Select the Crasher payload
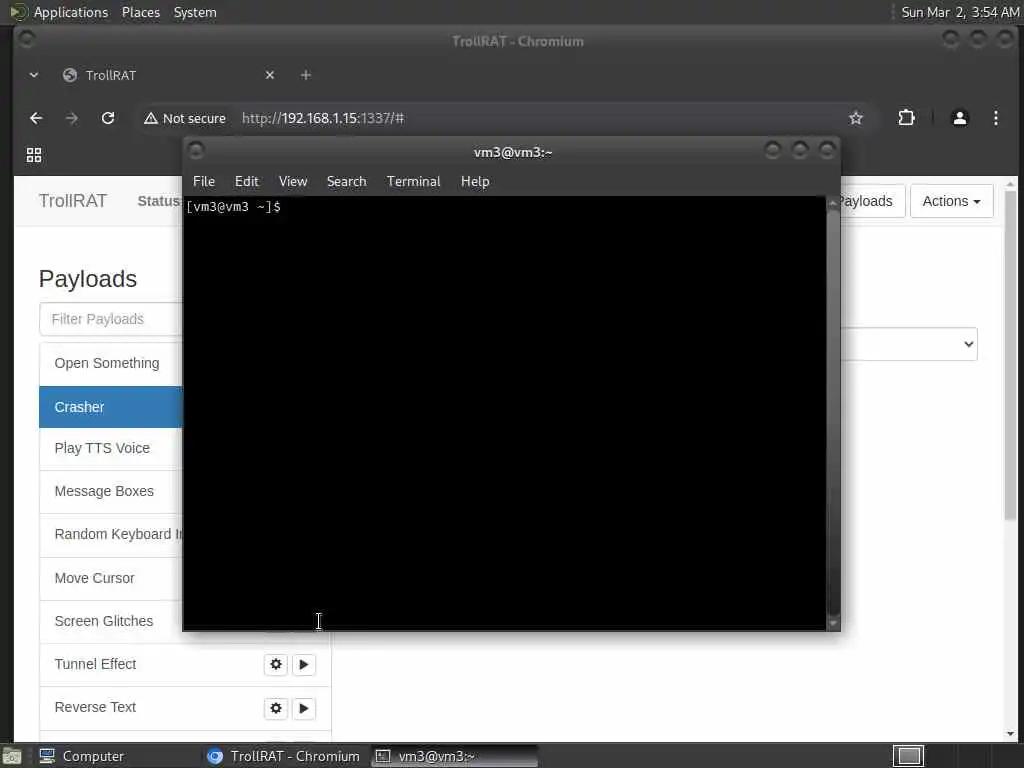This screenshot has width=1024, height=768. point(111,407)
